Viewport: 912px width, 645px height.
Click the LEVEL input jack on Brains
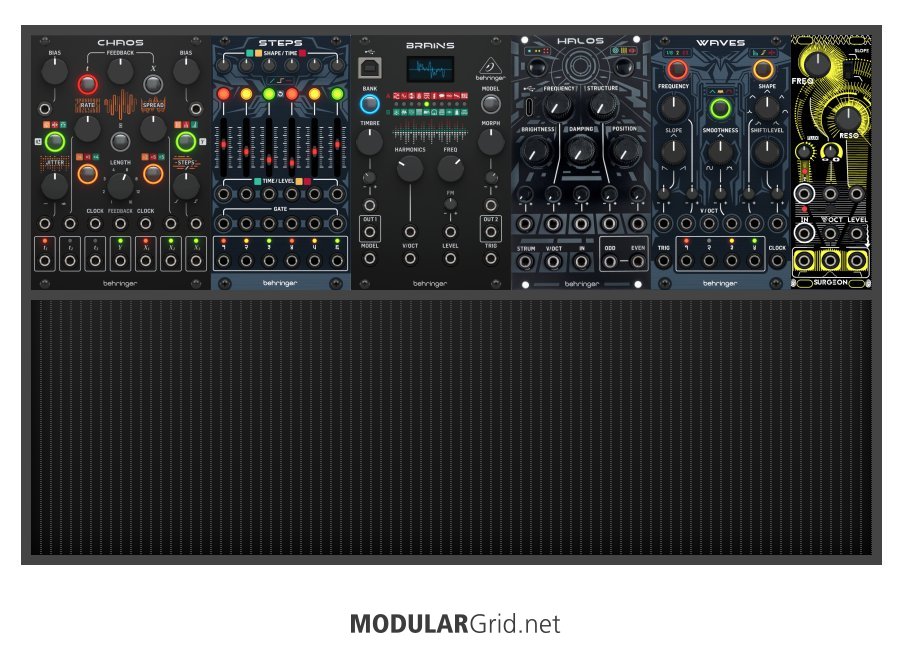pyautogui.click(x=450, y=258)
